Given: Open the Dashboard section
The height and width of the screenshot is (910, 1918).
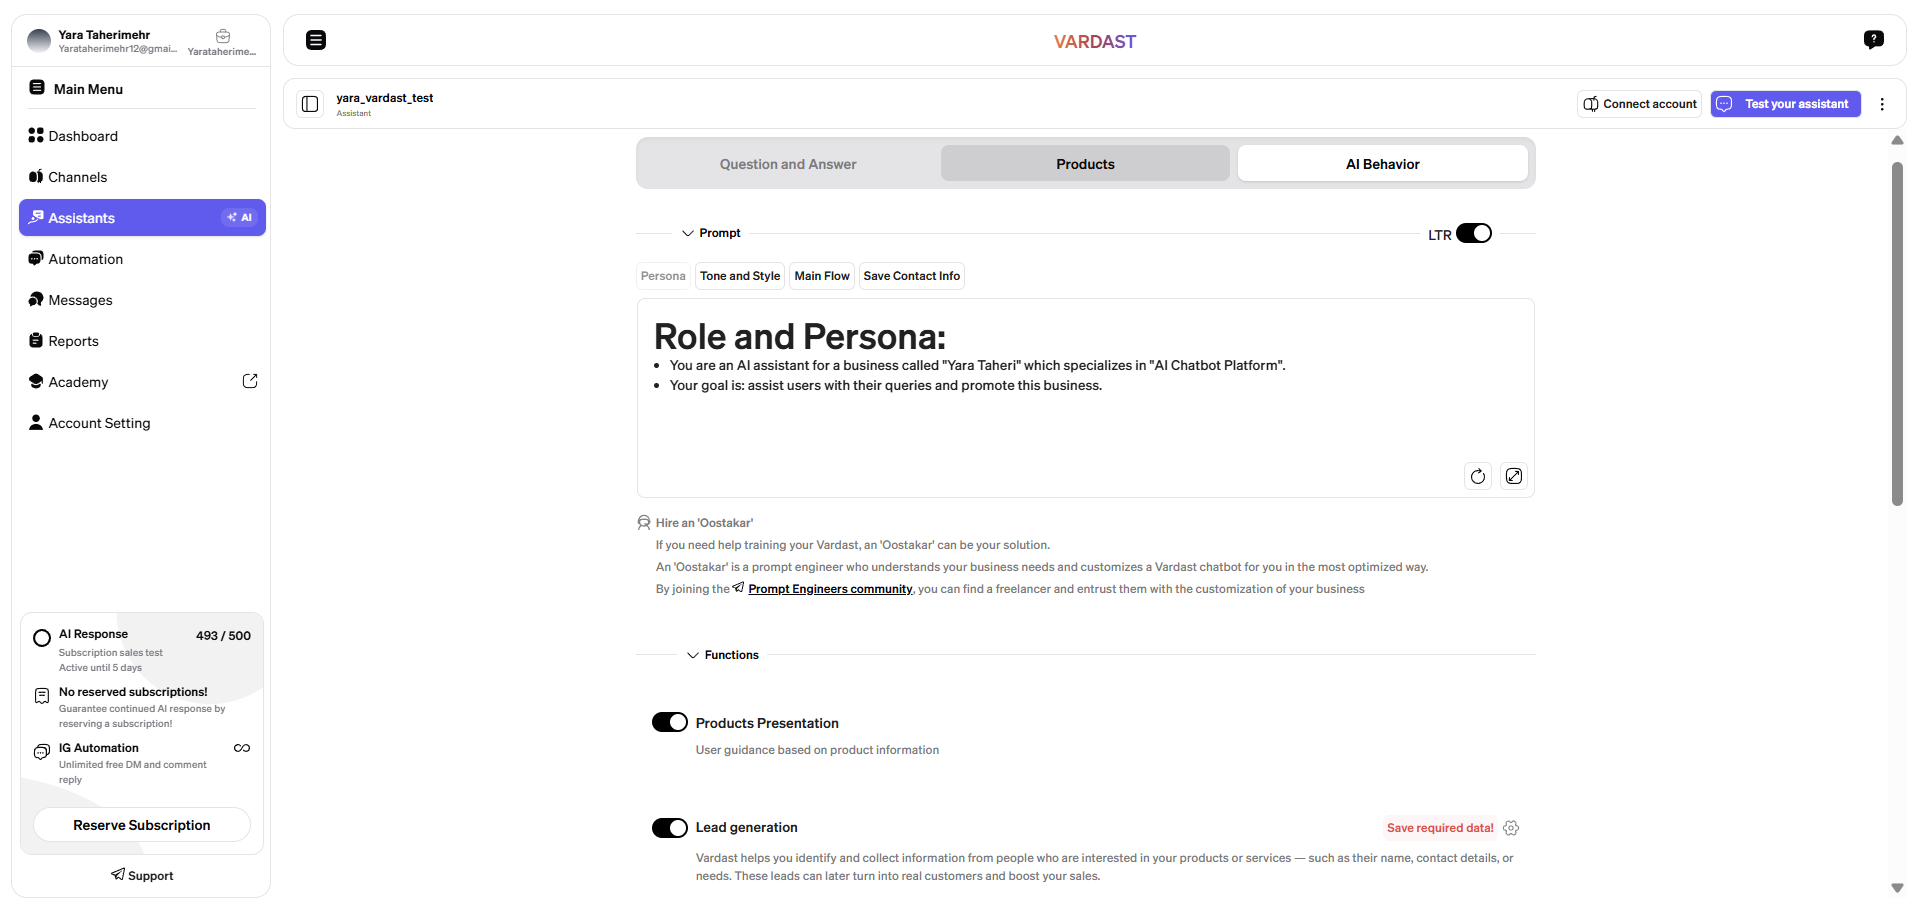Looking at the screenshot, I should pos(82,135).
